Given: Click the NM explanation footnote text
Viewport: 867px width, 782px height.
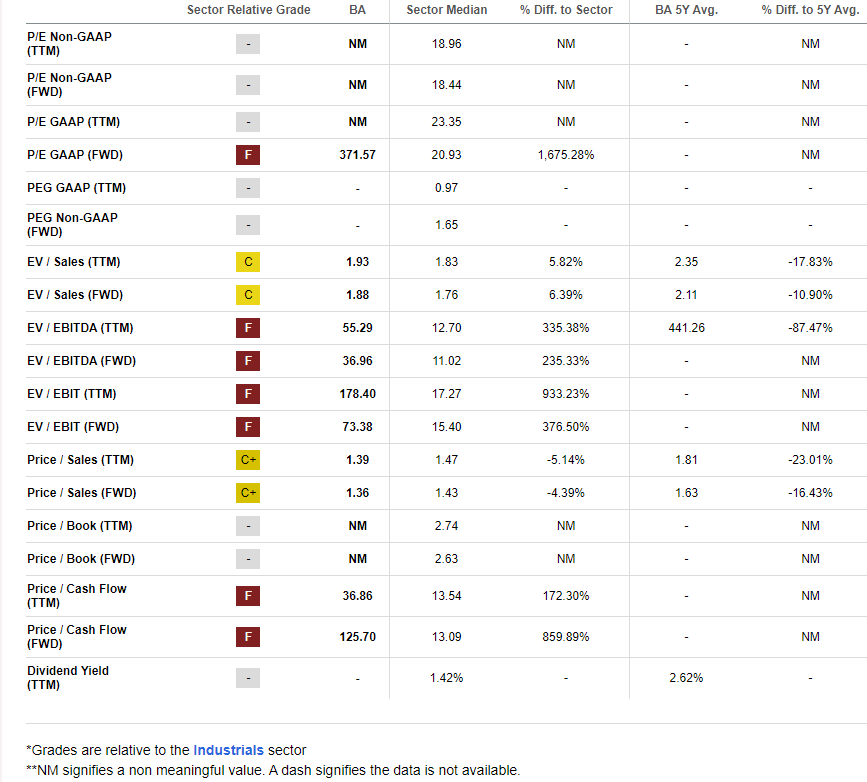Looking at the screenshot, I should click(x=273, y=770).
